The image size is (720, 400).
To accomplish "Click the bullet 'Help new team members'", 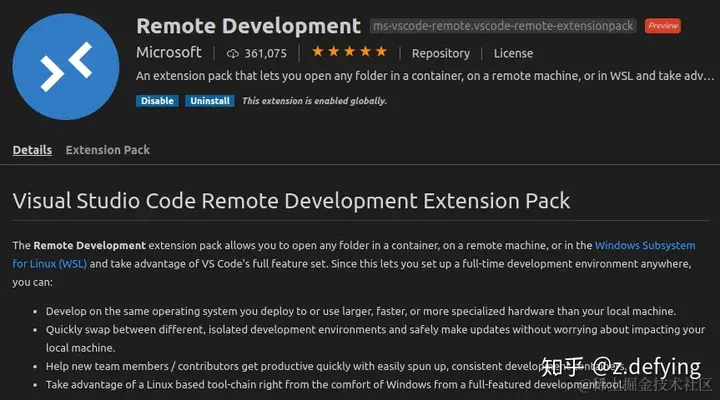I will pyautogui.click(x=335, y=366).
